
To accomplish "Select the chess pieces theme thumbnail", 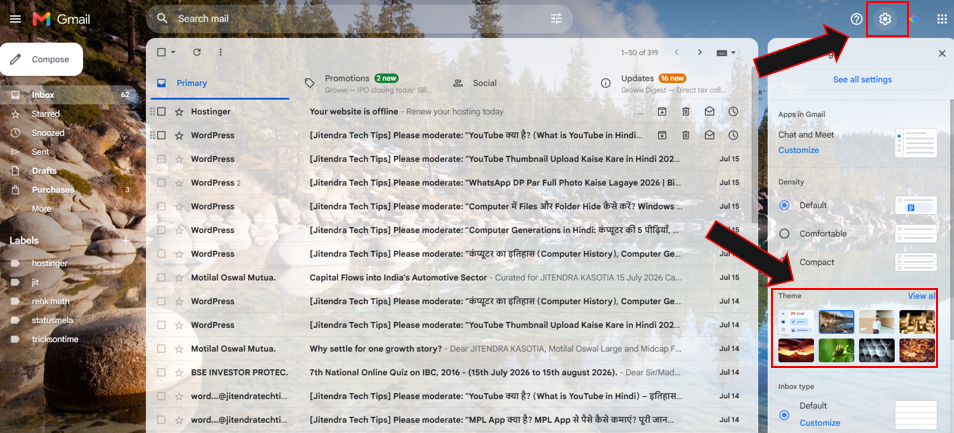I will pyautogui.click(x=917, y=322).
